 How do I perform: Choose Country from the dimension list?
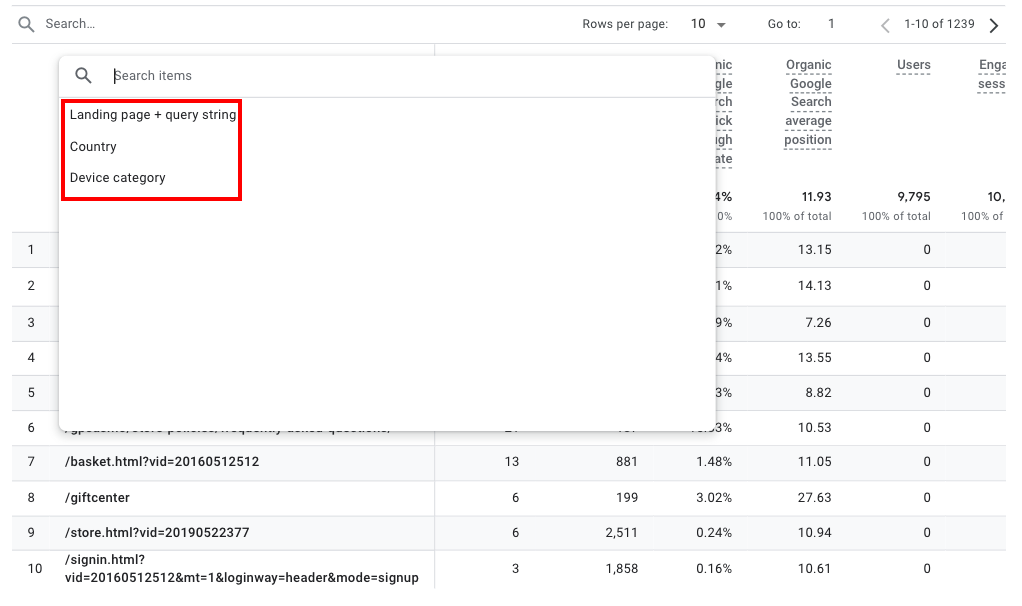tap(93, 147)
